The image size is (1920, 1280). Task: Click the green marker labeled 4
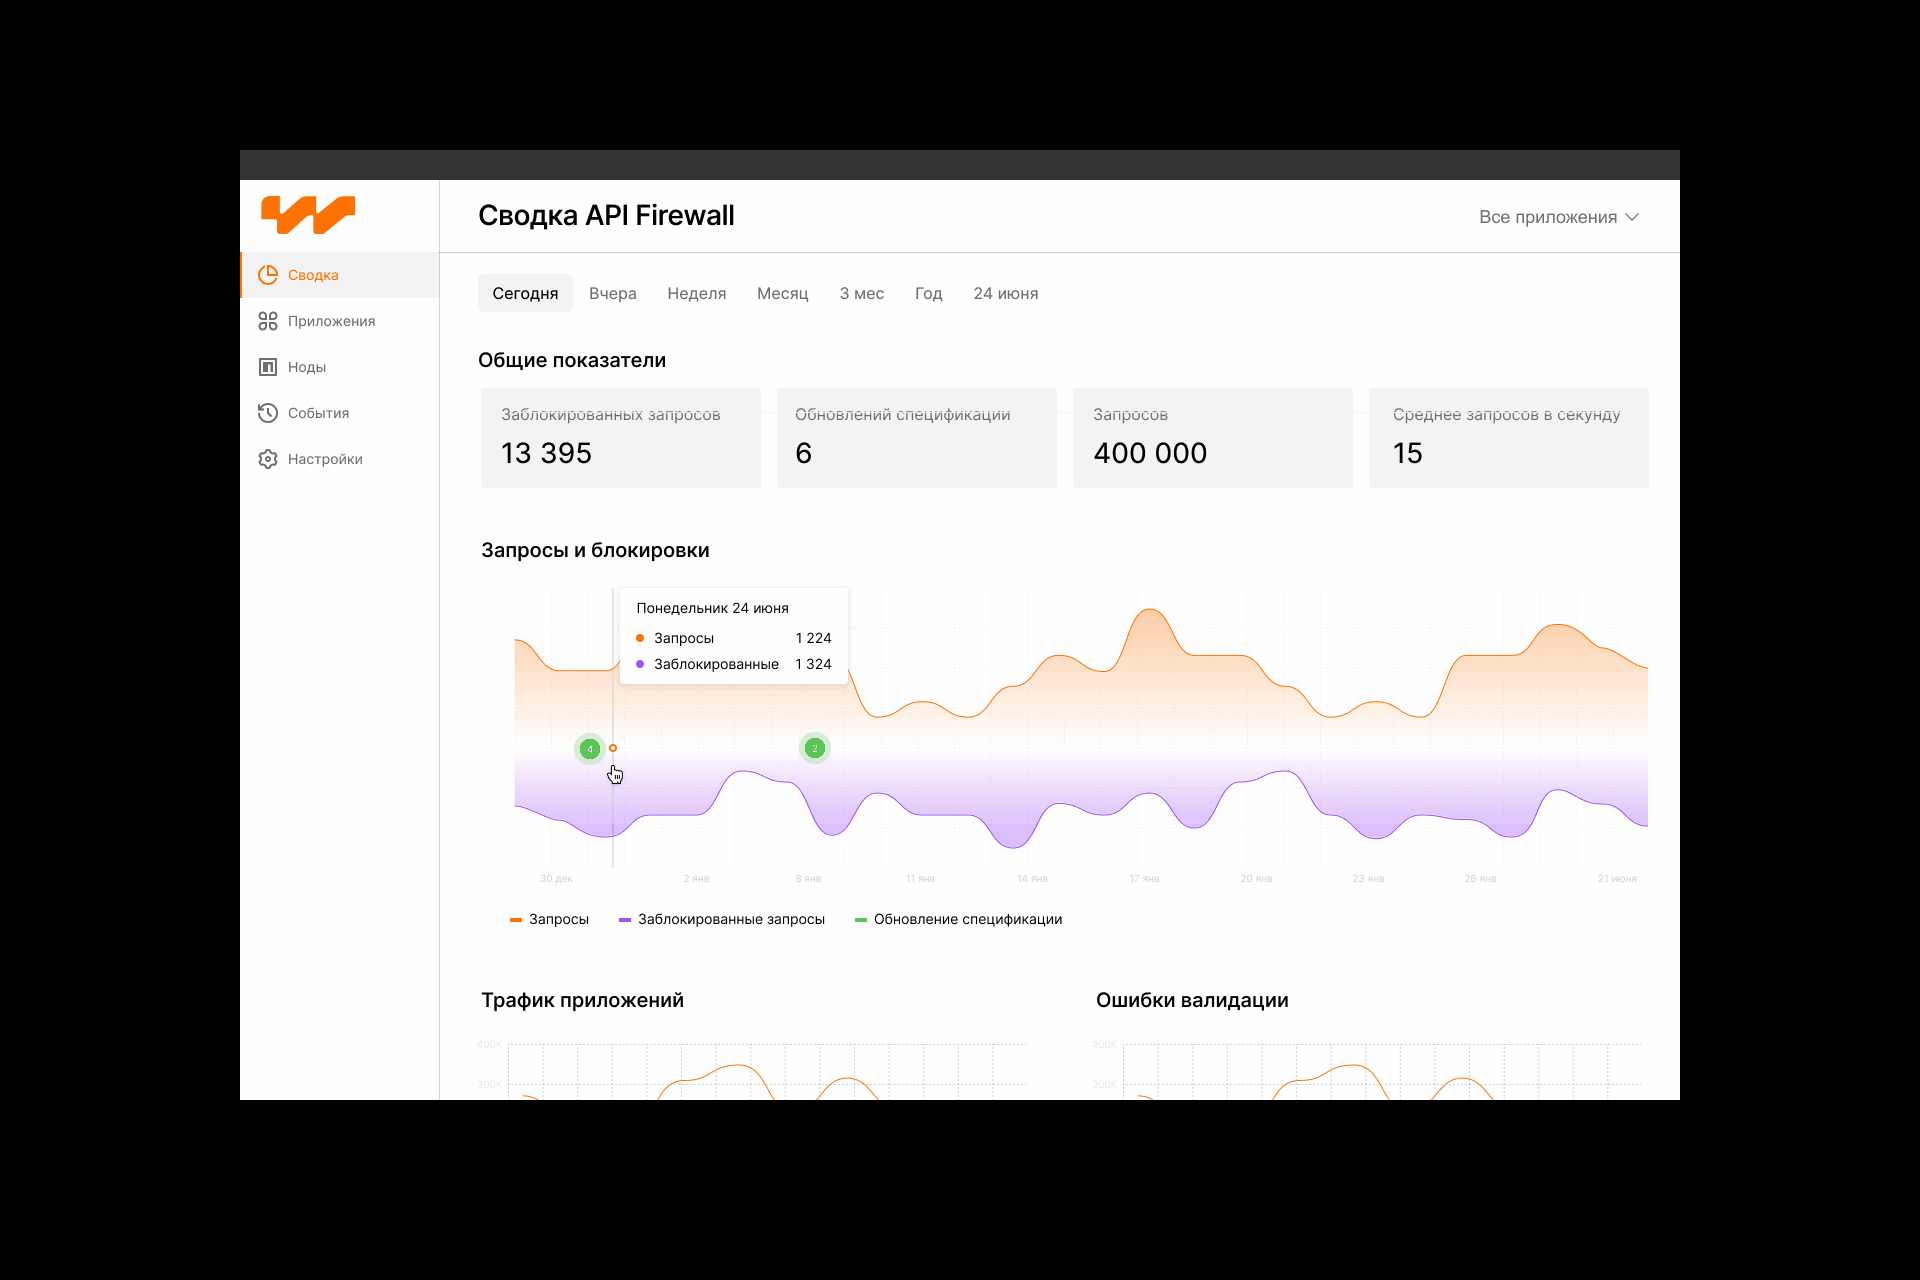[x=590, y=749]
